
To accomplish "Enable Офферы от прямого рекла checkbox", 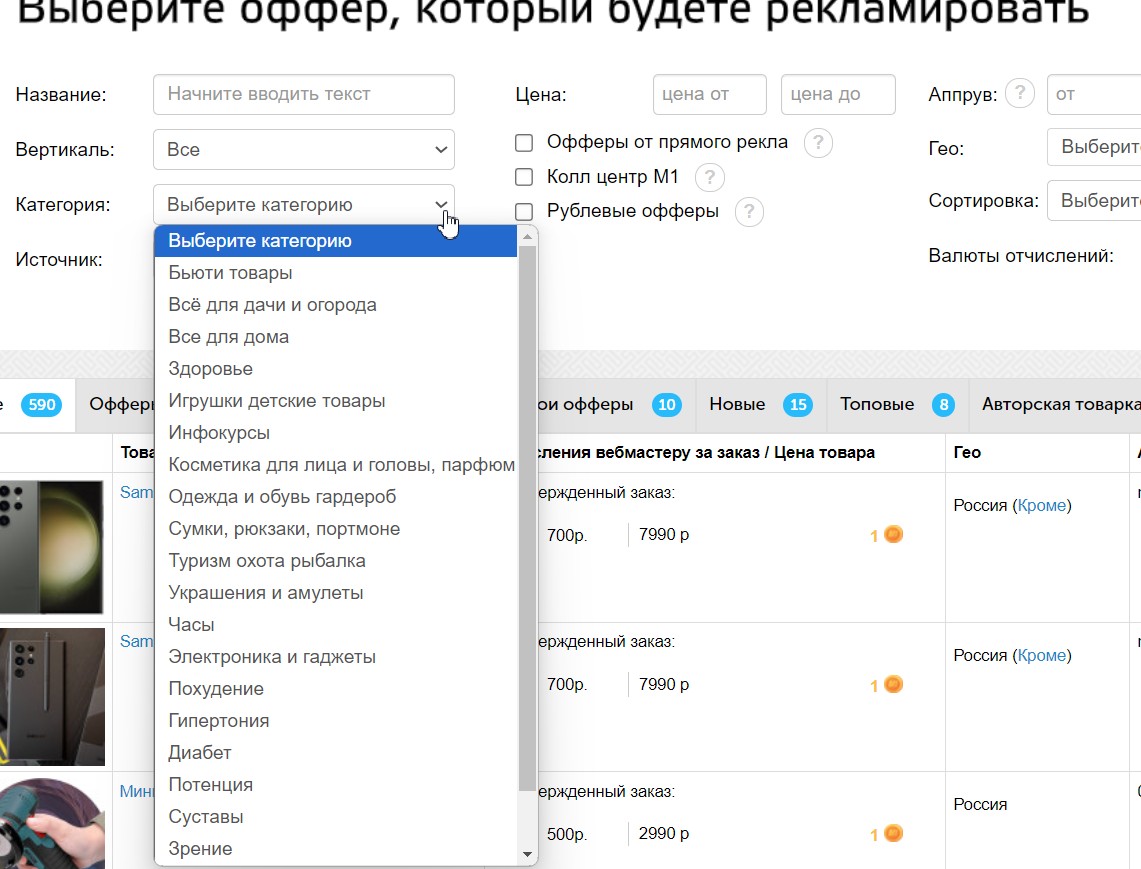I will (524, 143).
